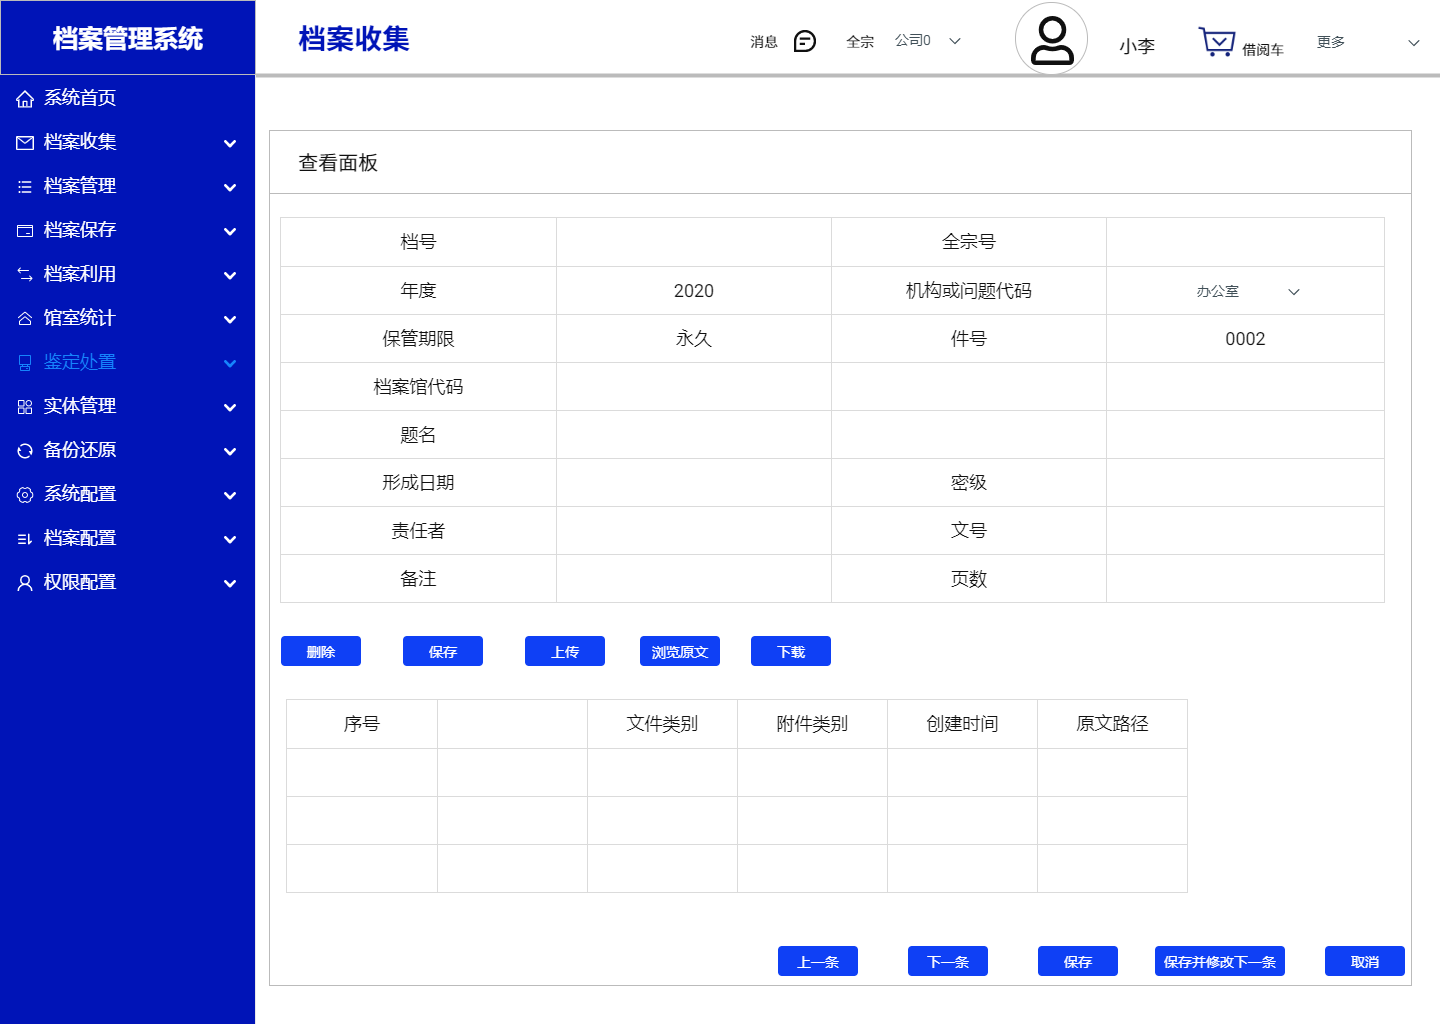Click the home icon beside 系统首页
The height and width of the screenshot is (1024, 1440).
25,98
